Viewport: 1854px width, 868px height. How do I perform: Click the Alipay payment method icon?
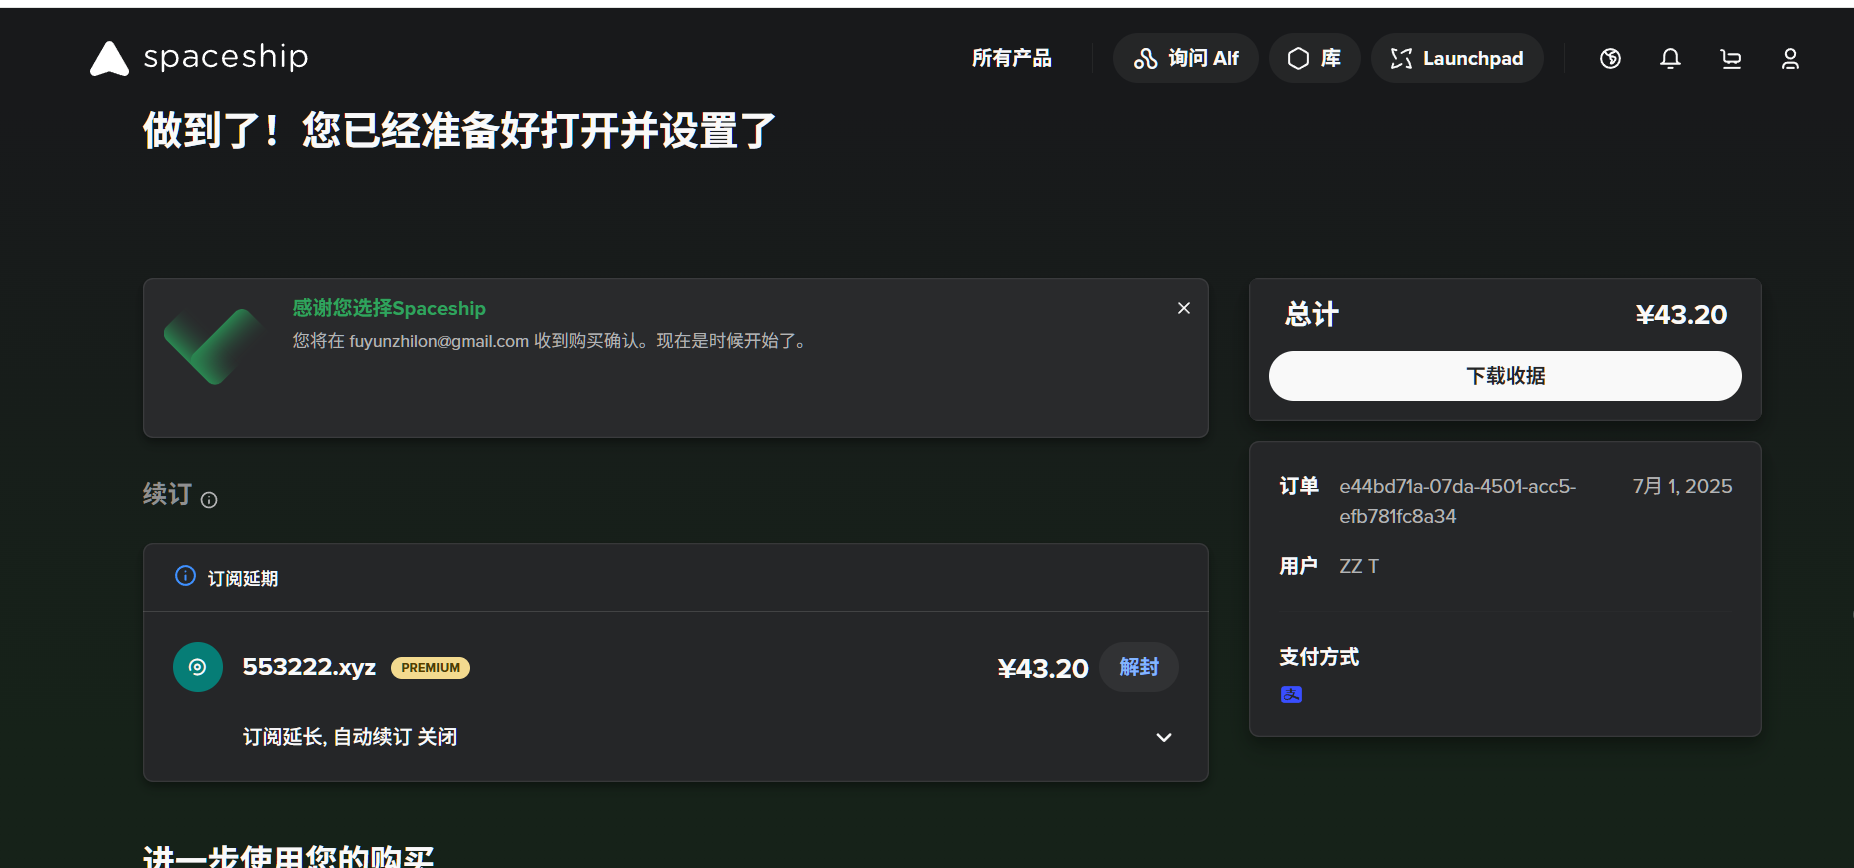tap(1291, 694)
